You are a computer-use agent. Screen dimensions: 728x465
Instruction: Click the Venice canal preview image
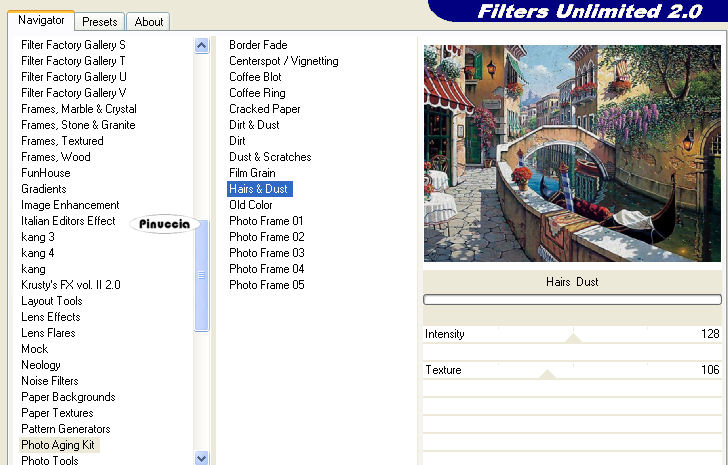(x=572, y=153)
